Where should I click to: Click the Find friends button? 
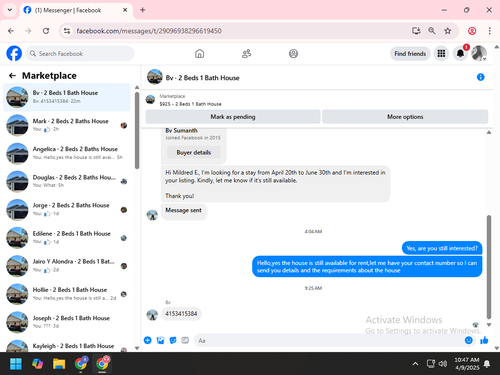410,54
